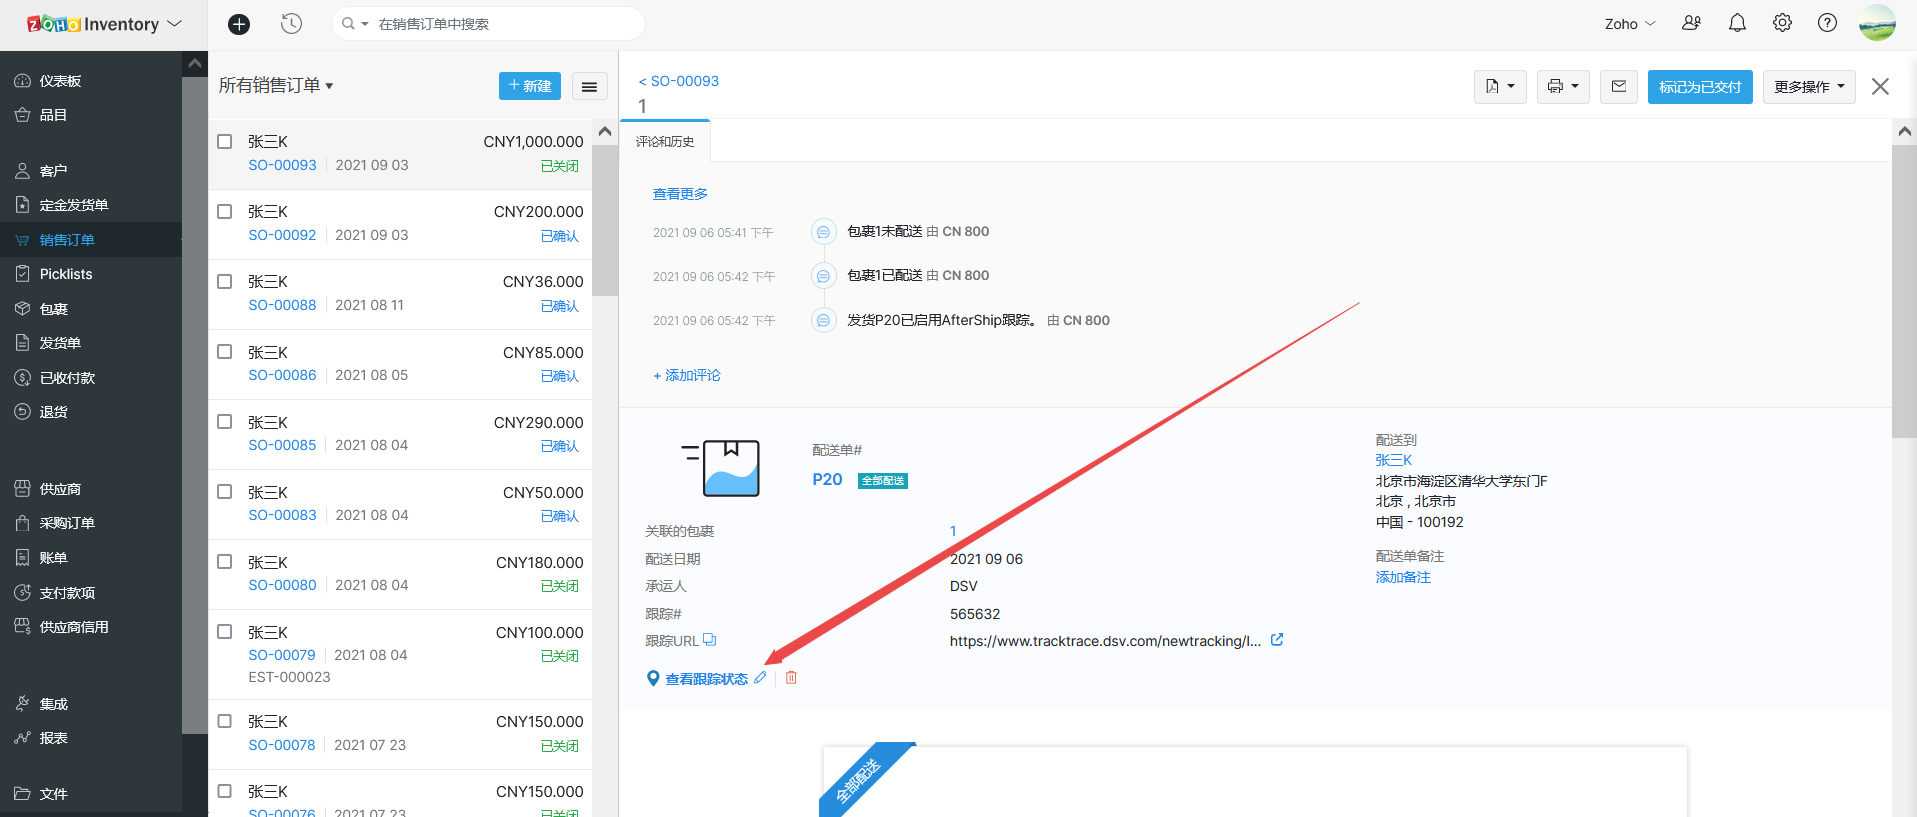Click the email envelope icon button
The height and width of the screenshot is (817, 1917).
click(x=1618, y=87)
